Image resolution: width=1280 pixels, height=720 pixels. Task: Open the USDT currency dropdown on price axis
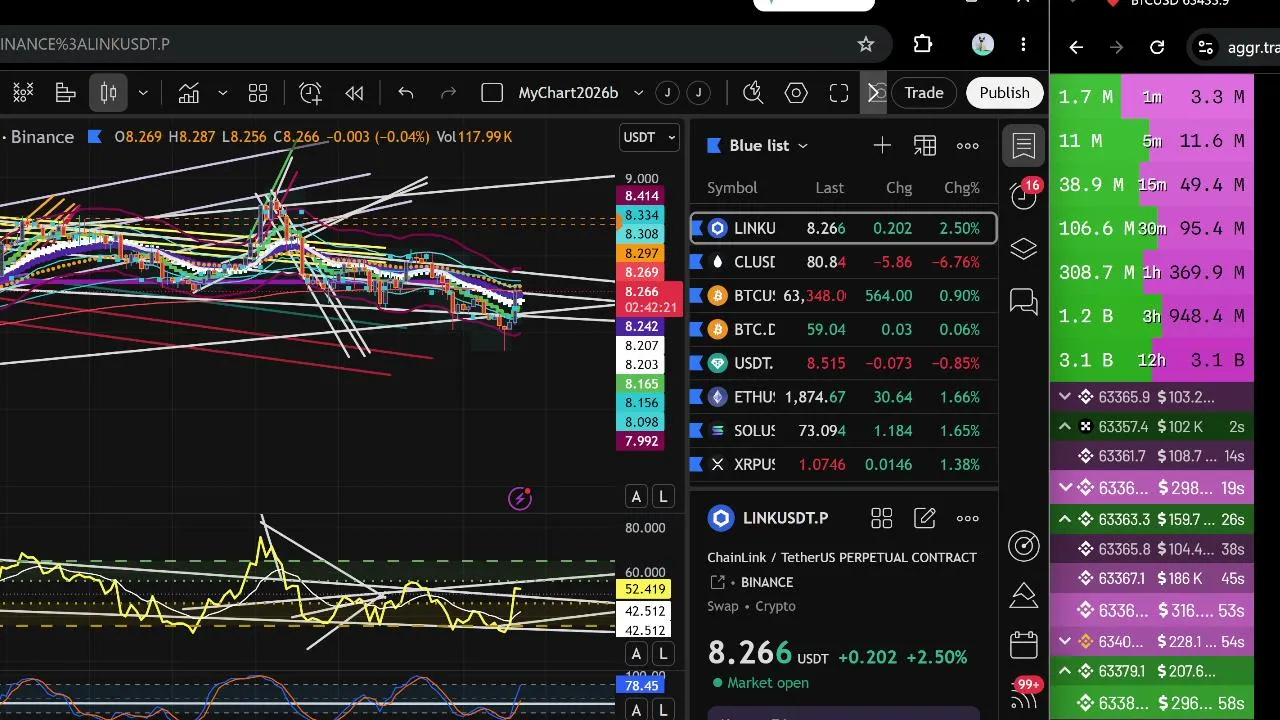pos(650,137)
